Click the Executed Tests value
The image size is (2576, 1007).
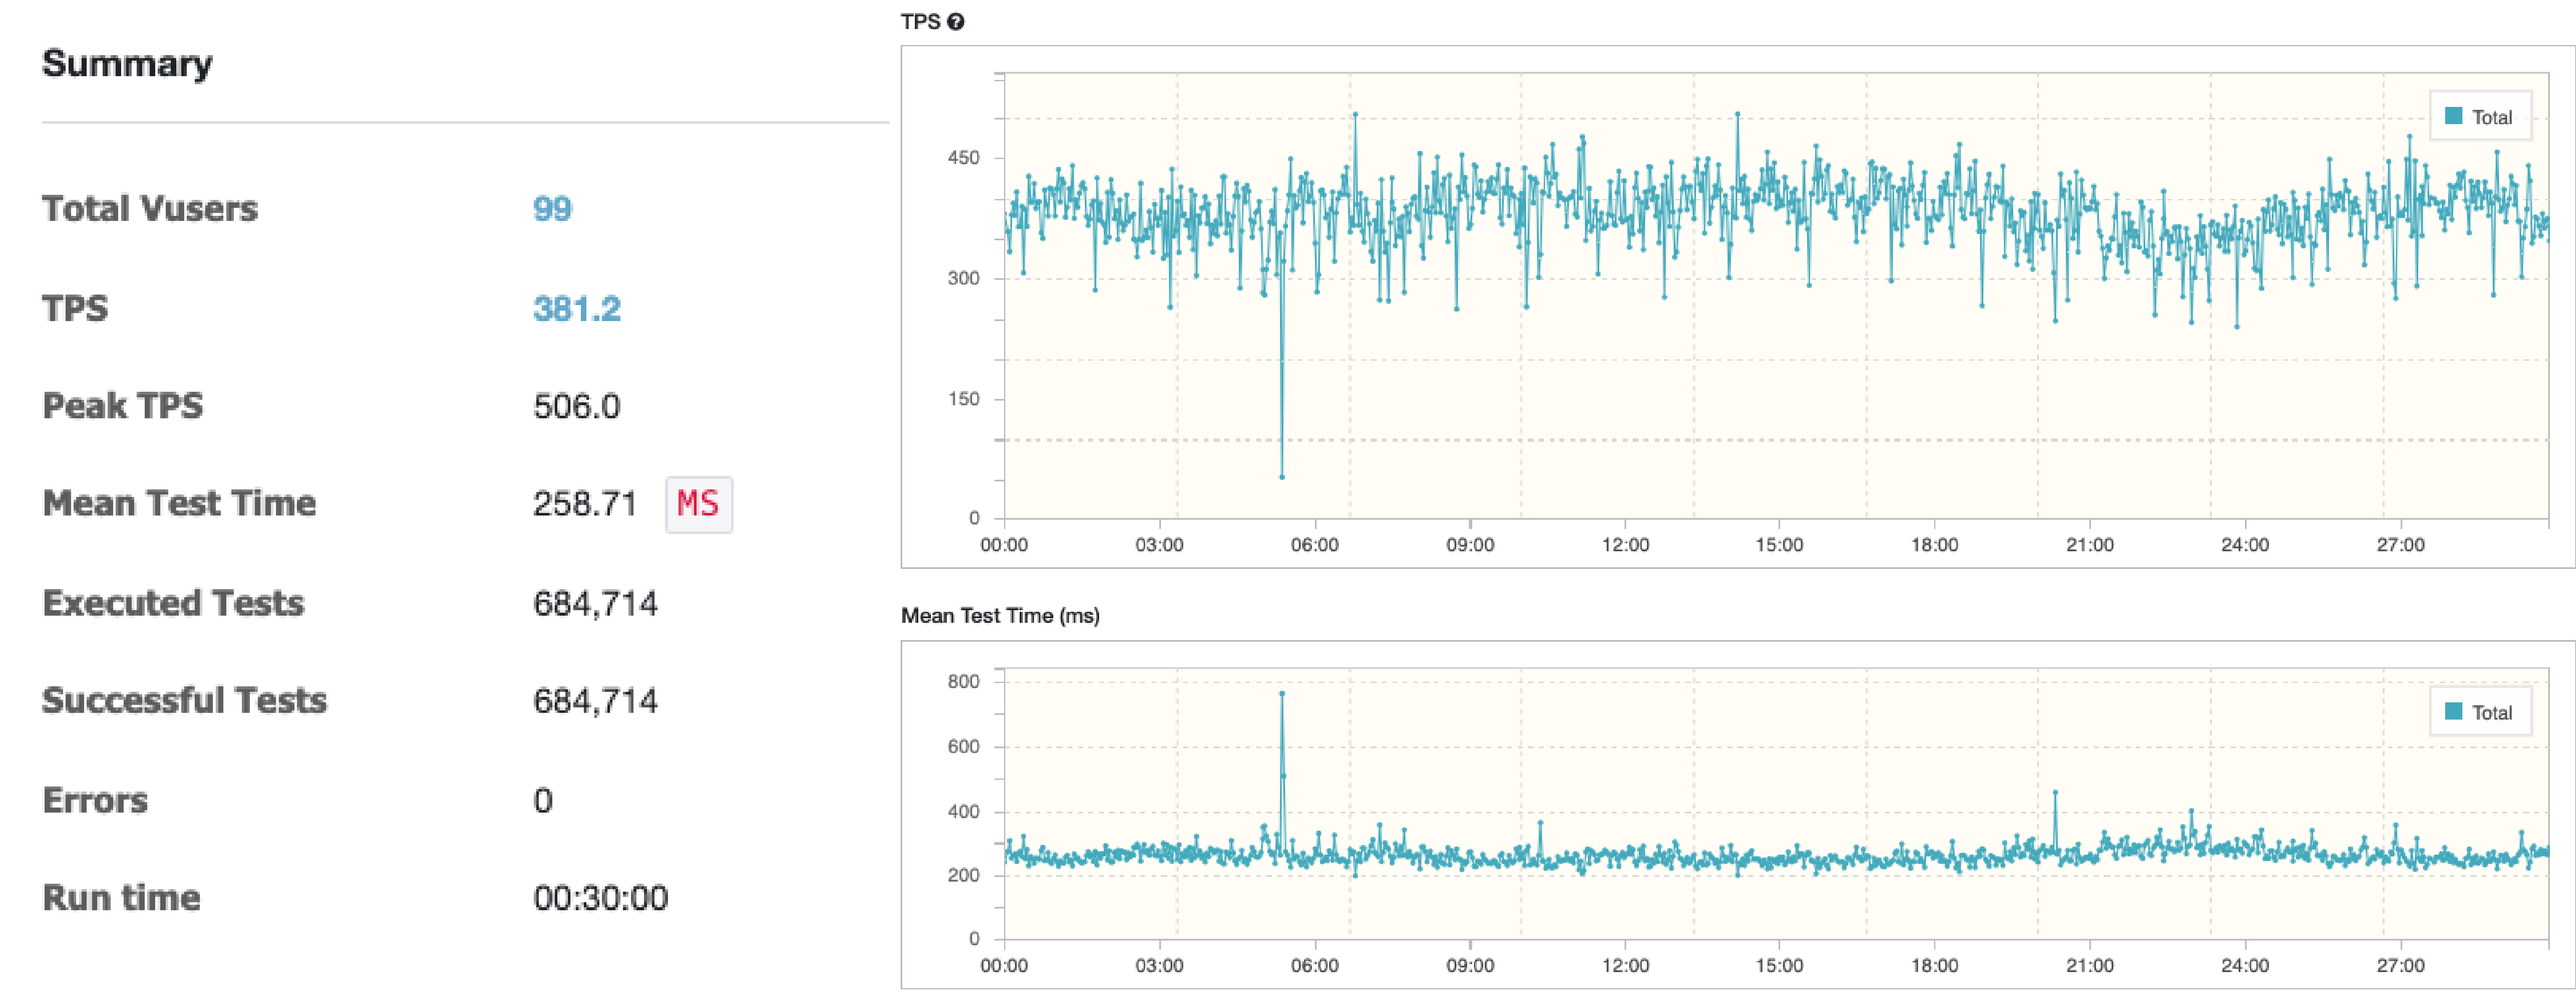coord(595,604)
